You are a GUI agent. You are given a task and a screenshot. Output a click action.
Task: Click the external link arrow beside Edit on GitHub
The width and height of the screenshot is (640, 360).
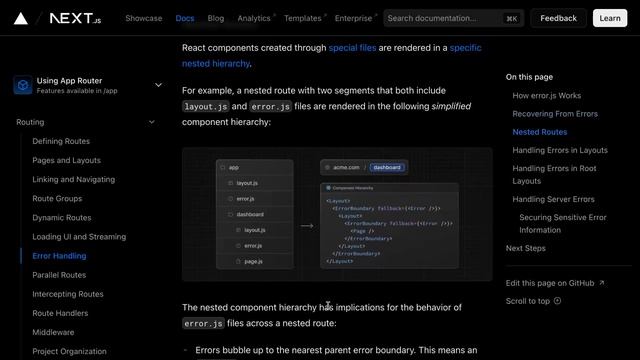click(x=602, y=282)
